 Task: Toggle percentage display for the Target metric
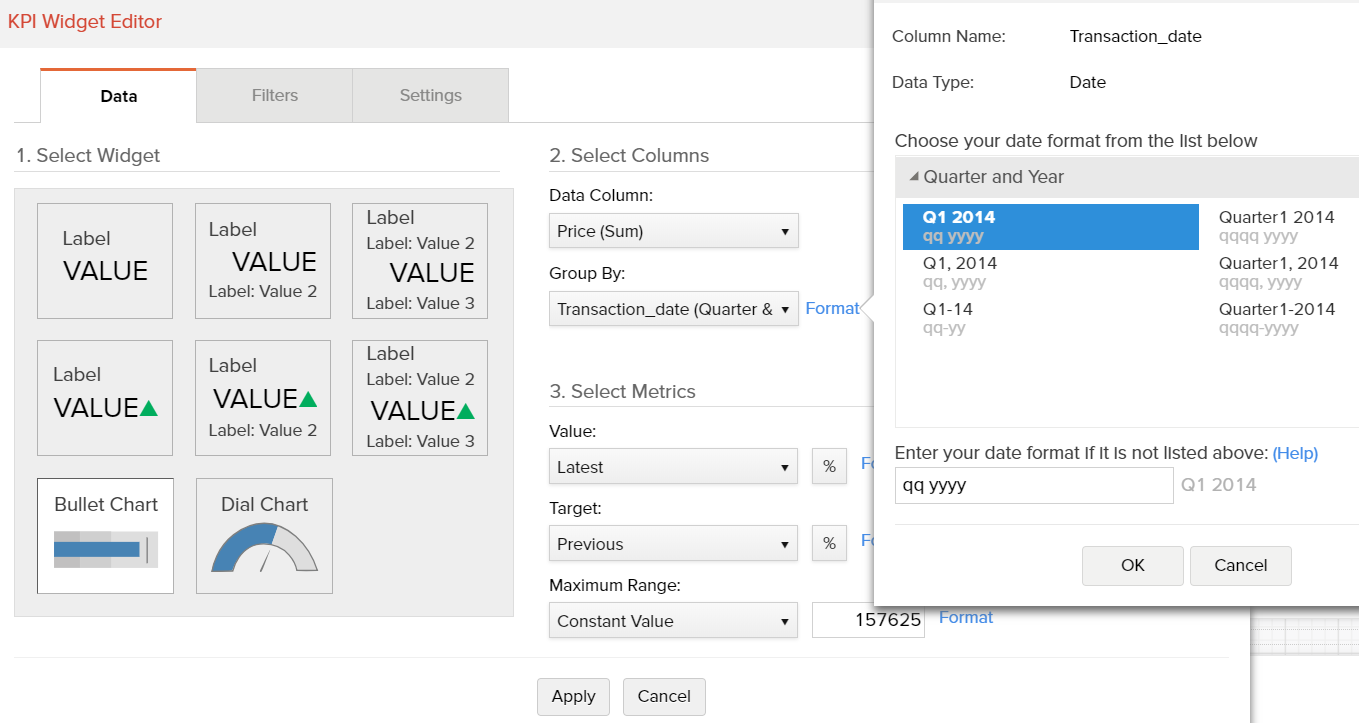click(829, 543)
